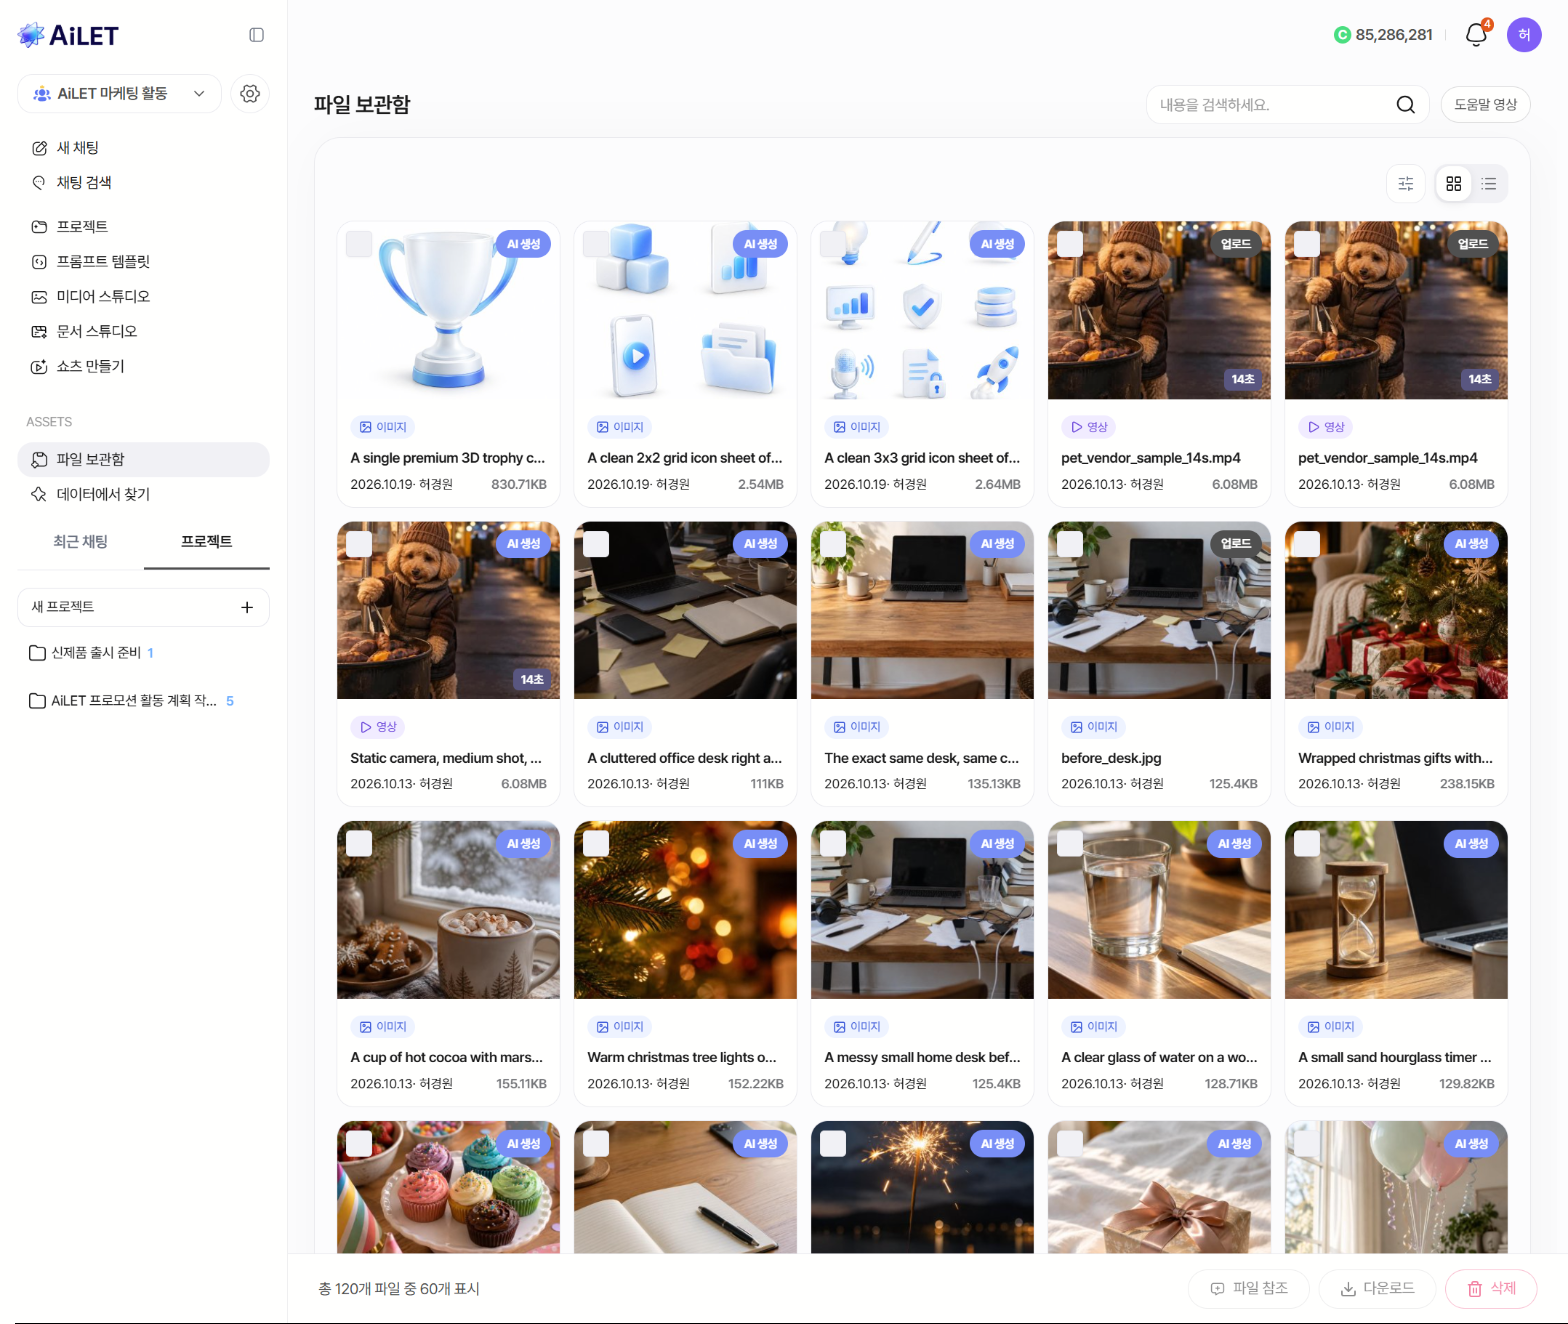Open the user profile avatar
Viewport: 1568px width, 1324px height.
tap(1524, 35)
